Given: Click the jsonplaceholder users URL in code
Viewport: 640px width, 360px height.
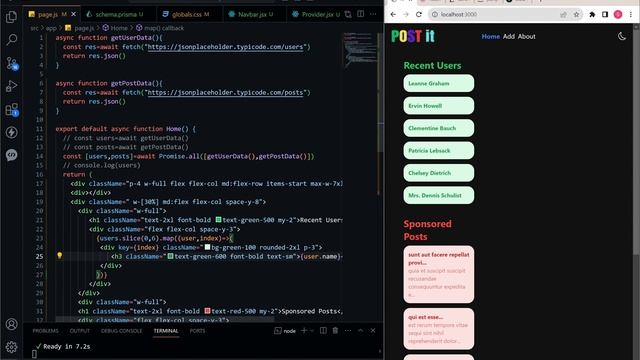Looking at the screenshot, I should click(x=225, y=47).
